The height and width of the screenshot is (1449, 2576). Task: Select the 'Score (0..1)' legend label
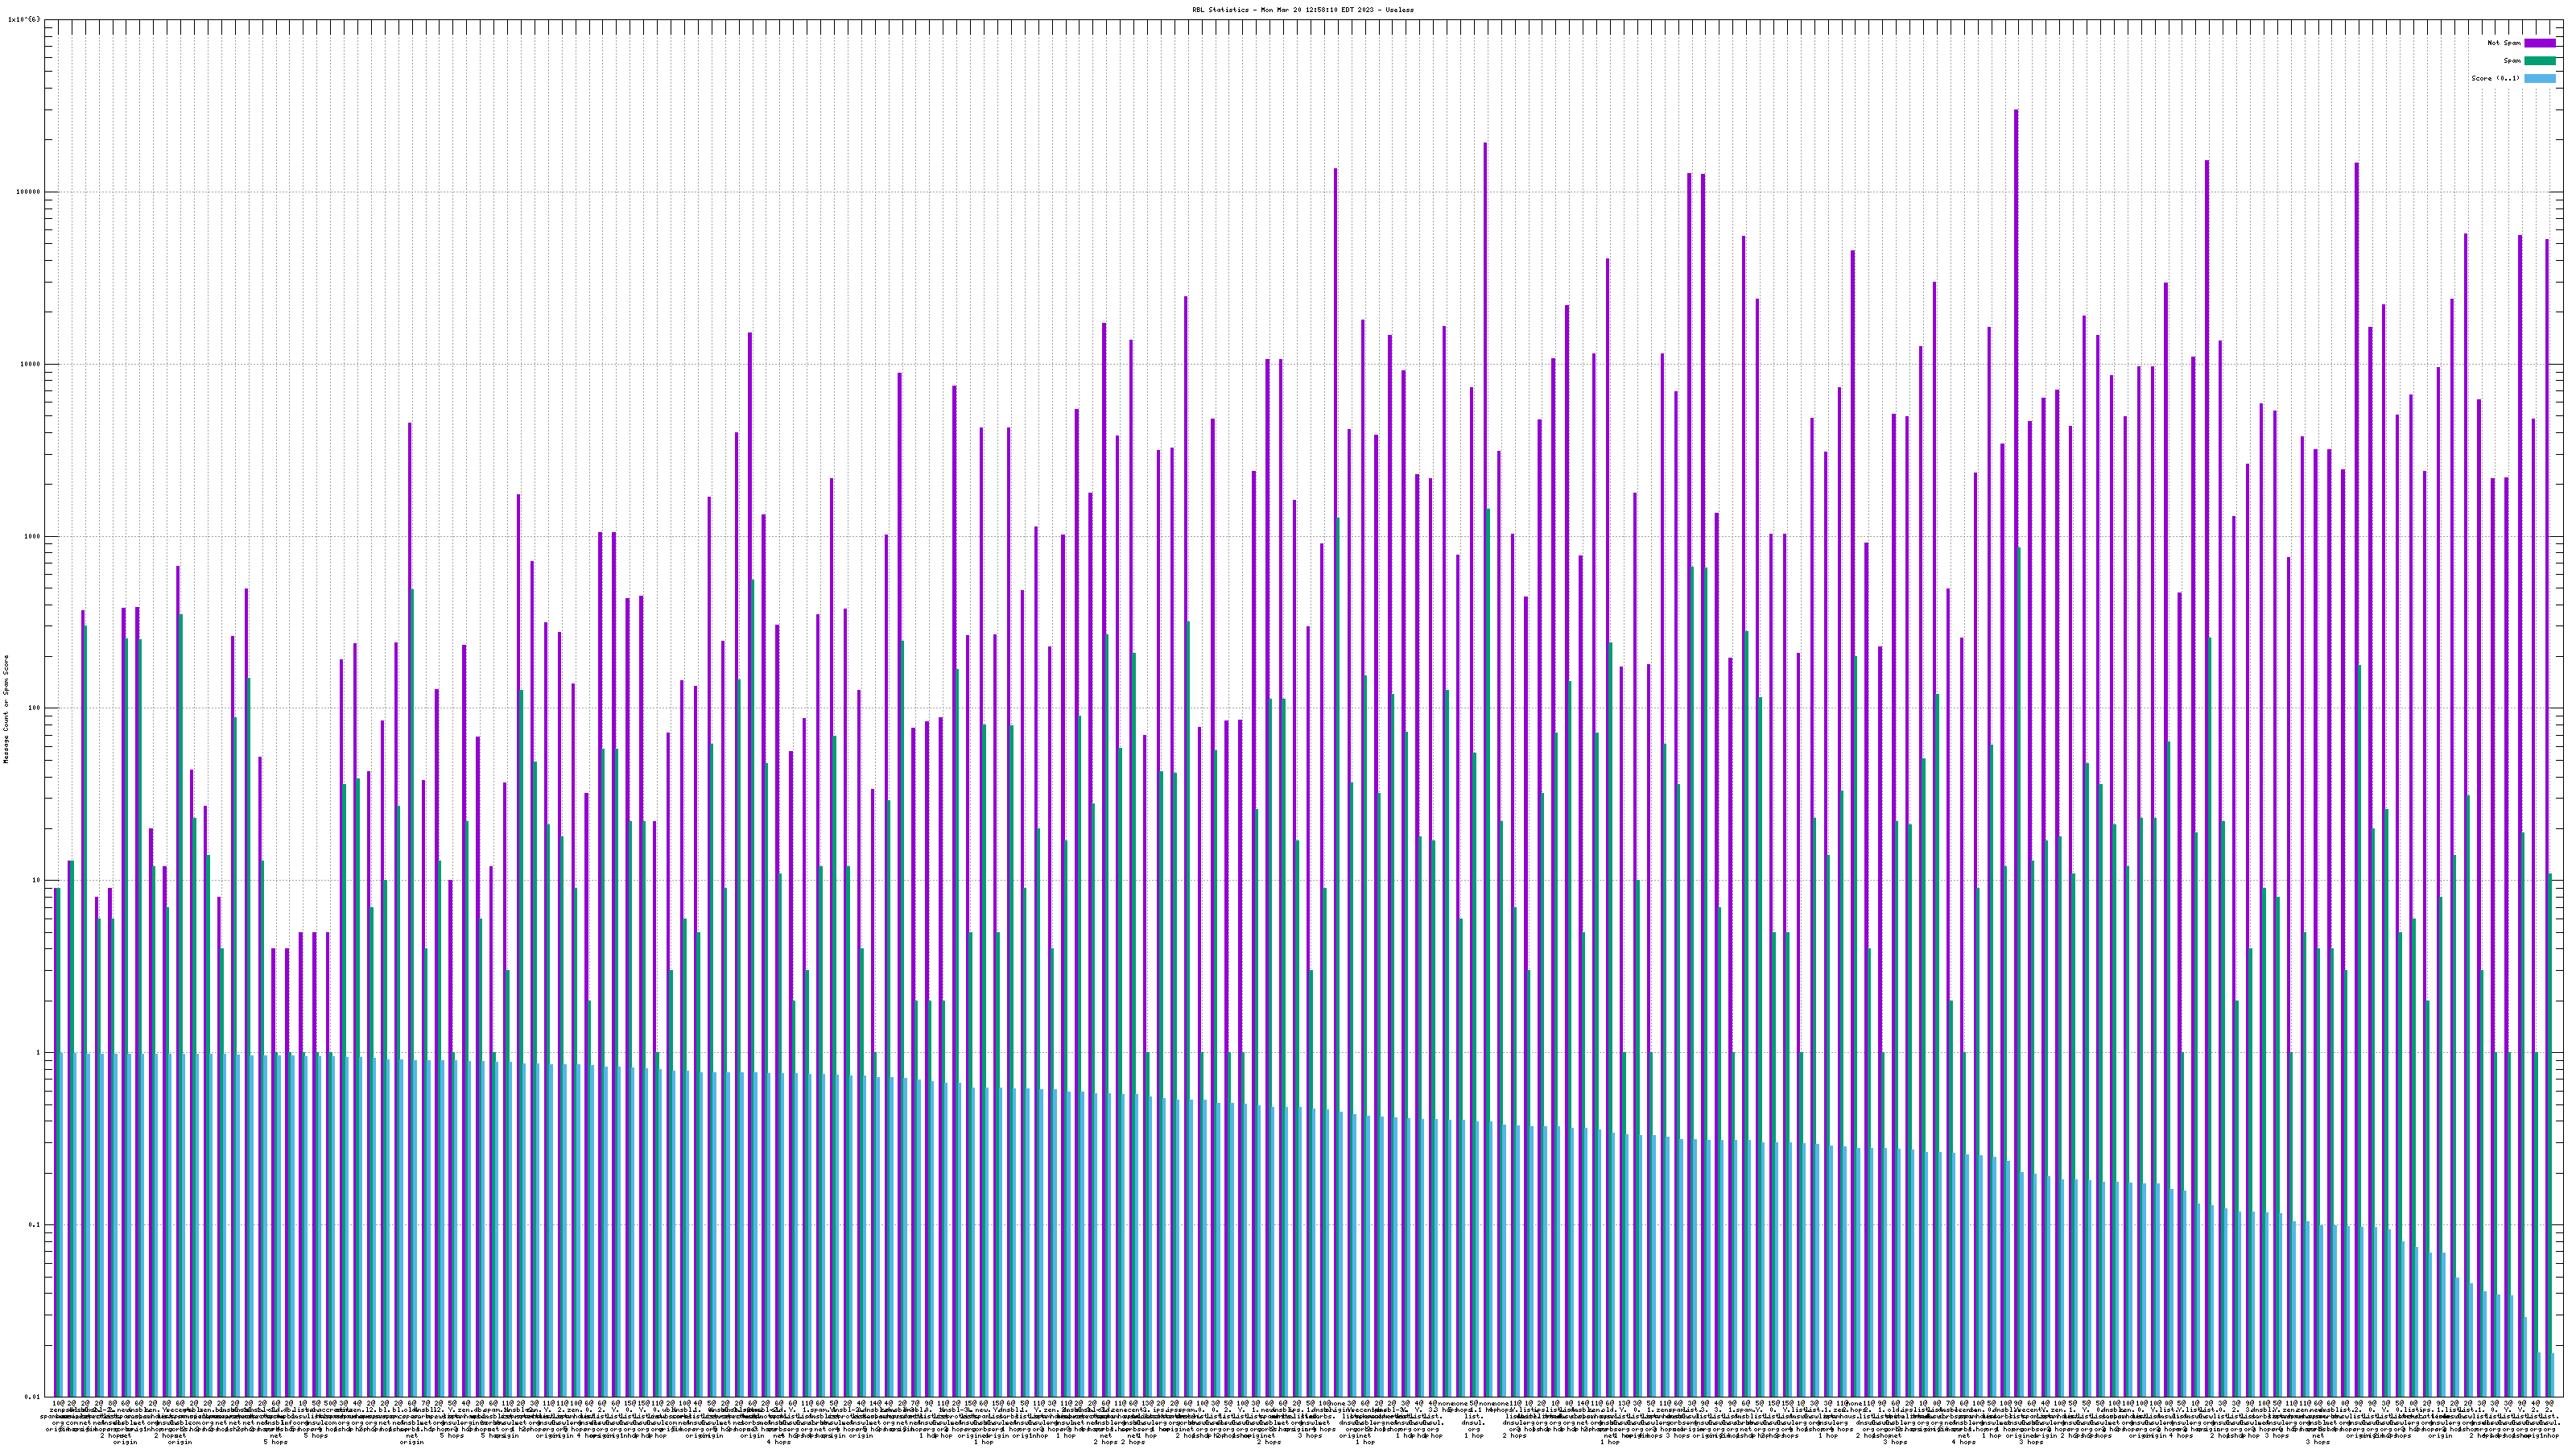coord(2495,78)
